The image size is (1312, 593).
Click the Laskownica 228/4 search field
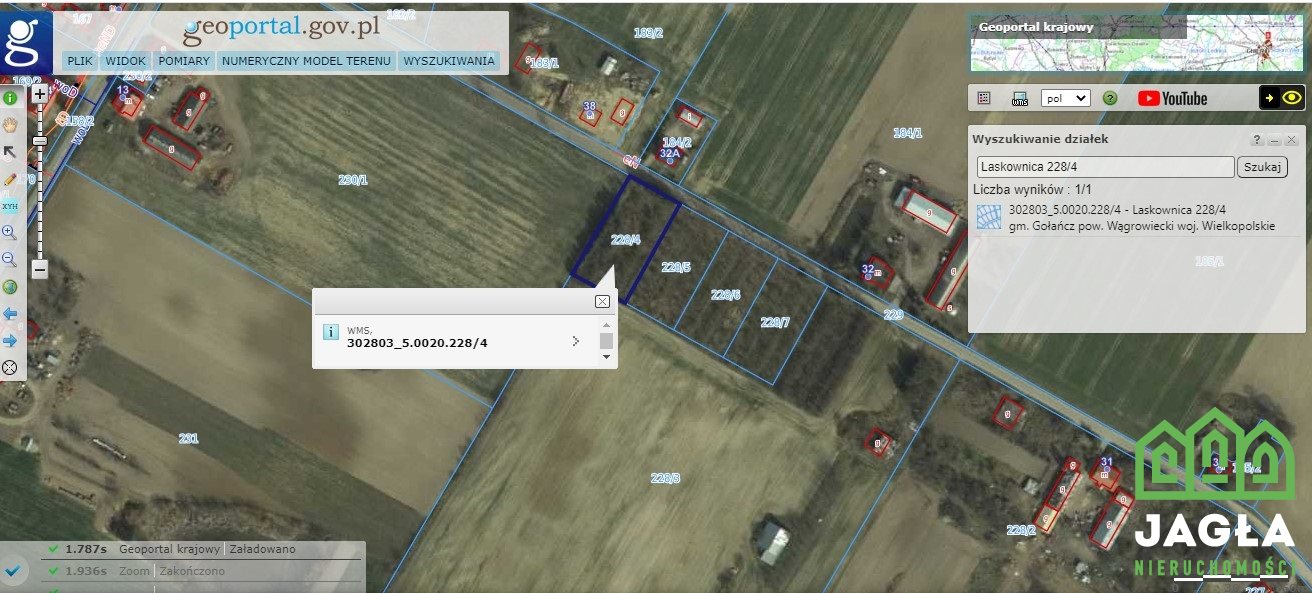point(1105,167)
